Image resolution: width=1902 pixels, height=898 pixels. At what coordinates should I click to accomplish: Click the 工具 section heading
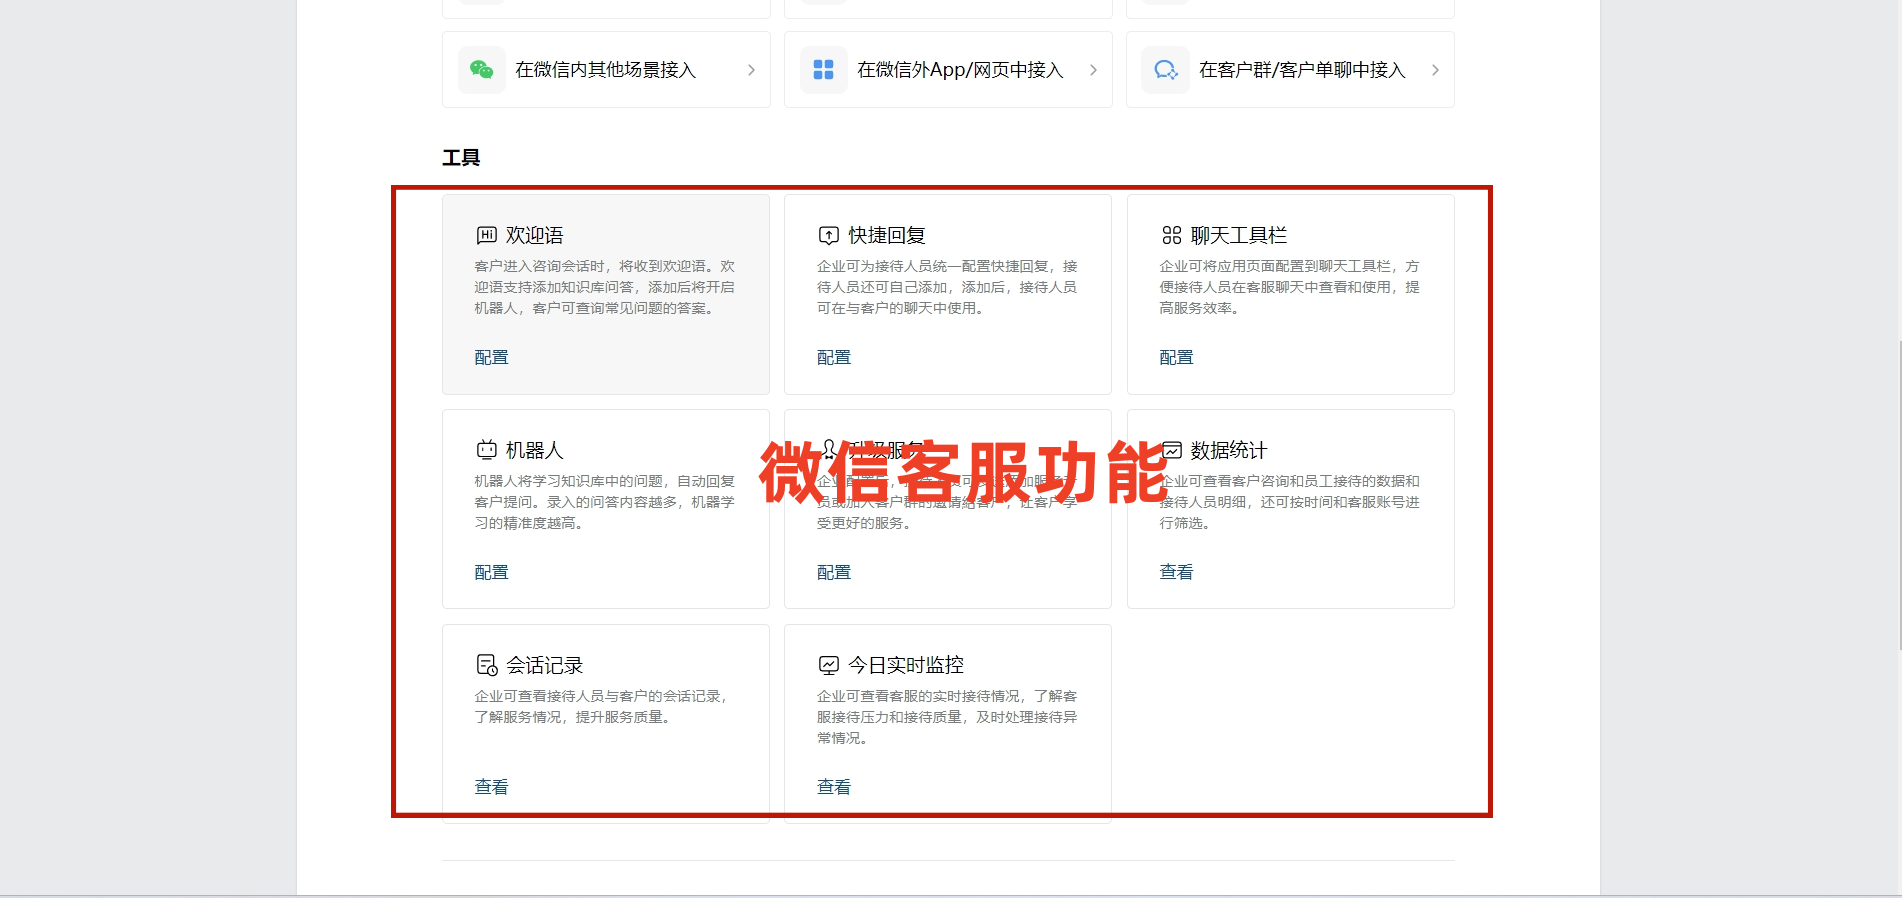click(461, 158)
